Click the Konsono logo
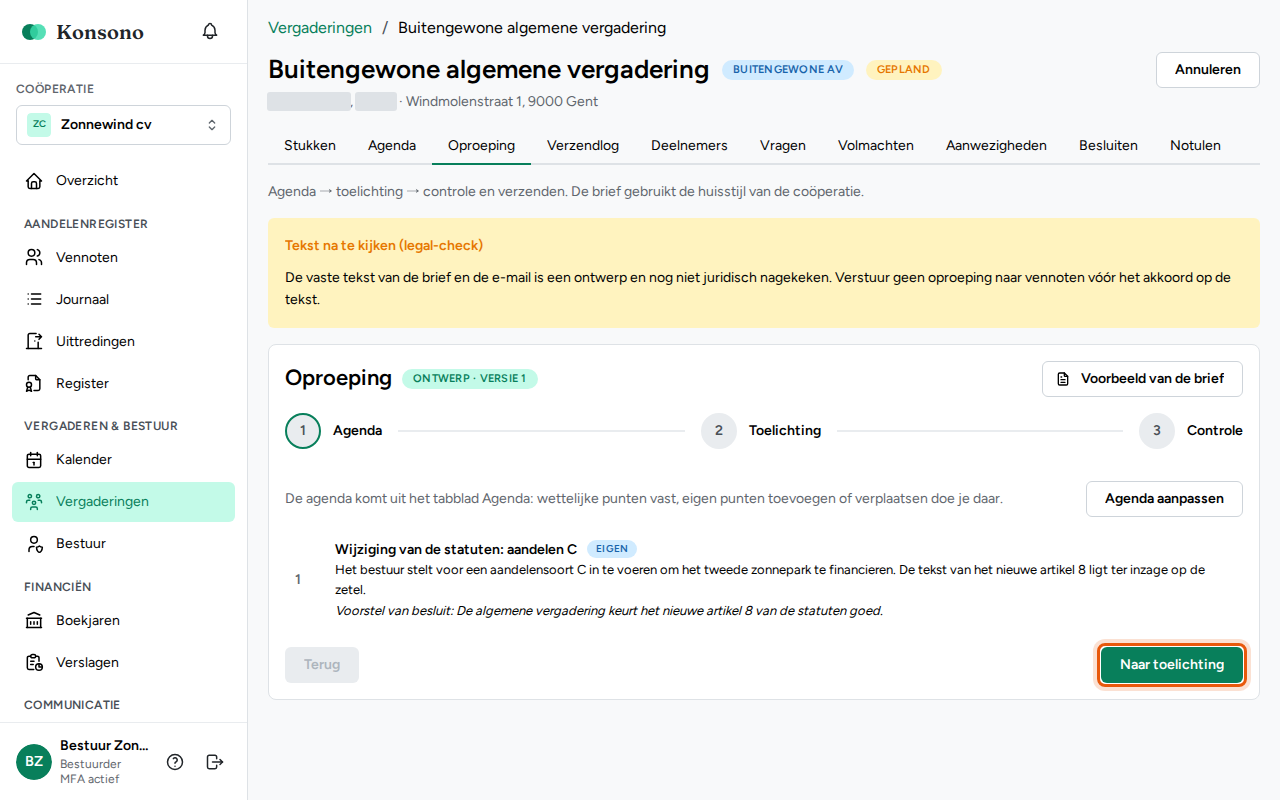This screenshot has height=800, width=1280. (x=83, y=32)
